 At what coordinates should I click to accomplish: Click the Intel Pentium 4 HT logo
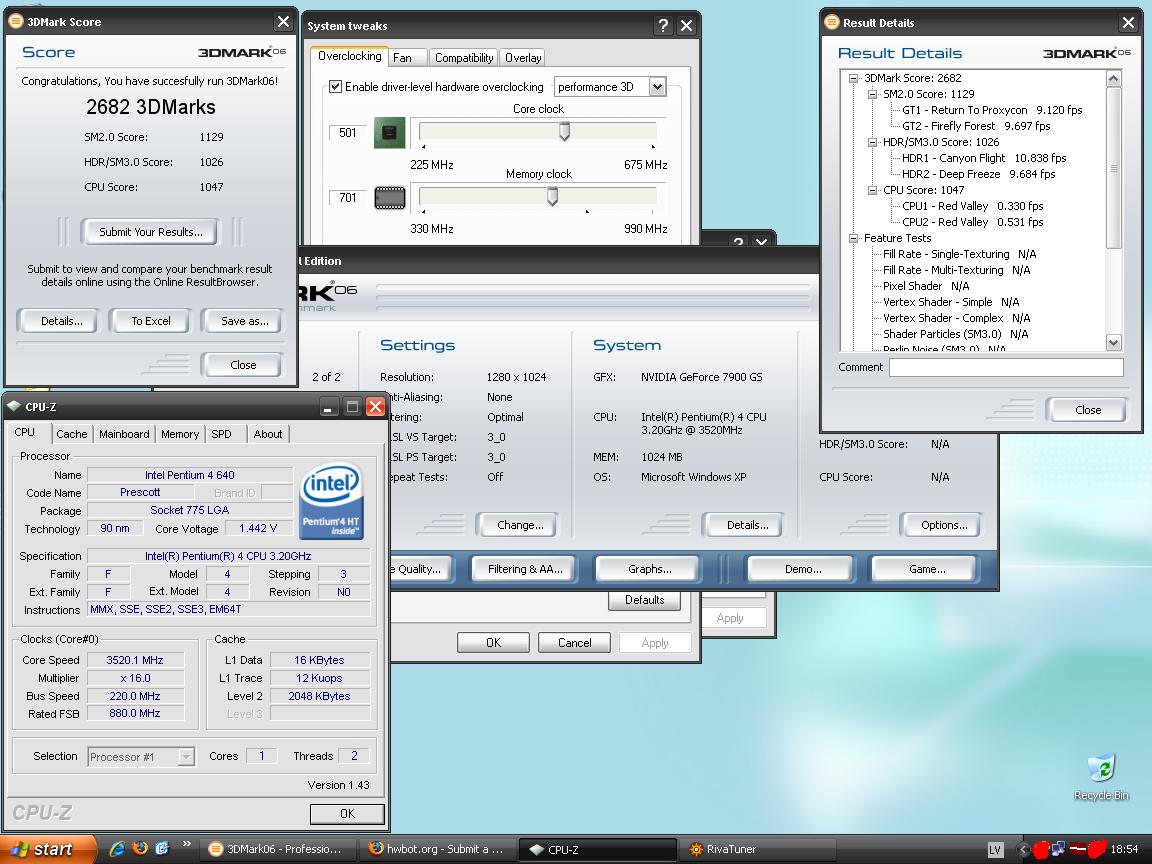pyautogui.click(x=331, y=500)
